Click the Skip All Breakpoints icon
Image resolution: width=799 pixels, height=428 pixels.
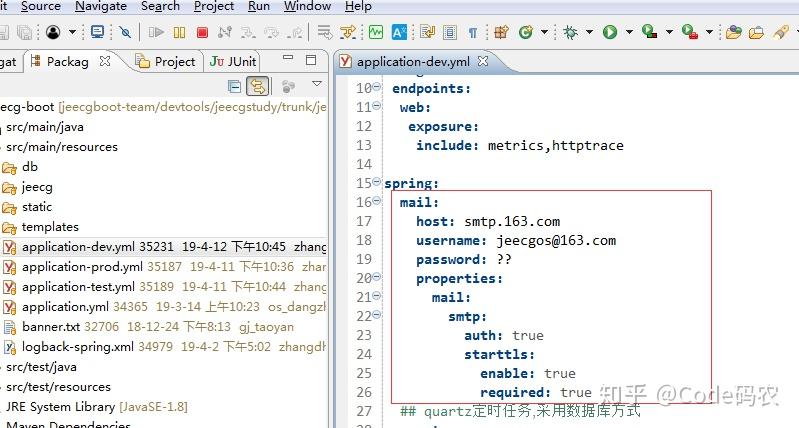pos(125,33)
